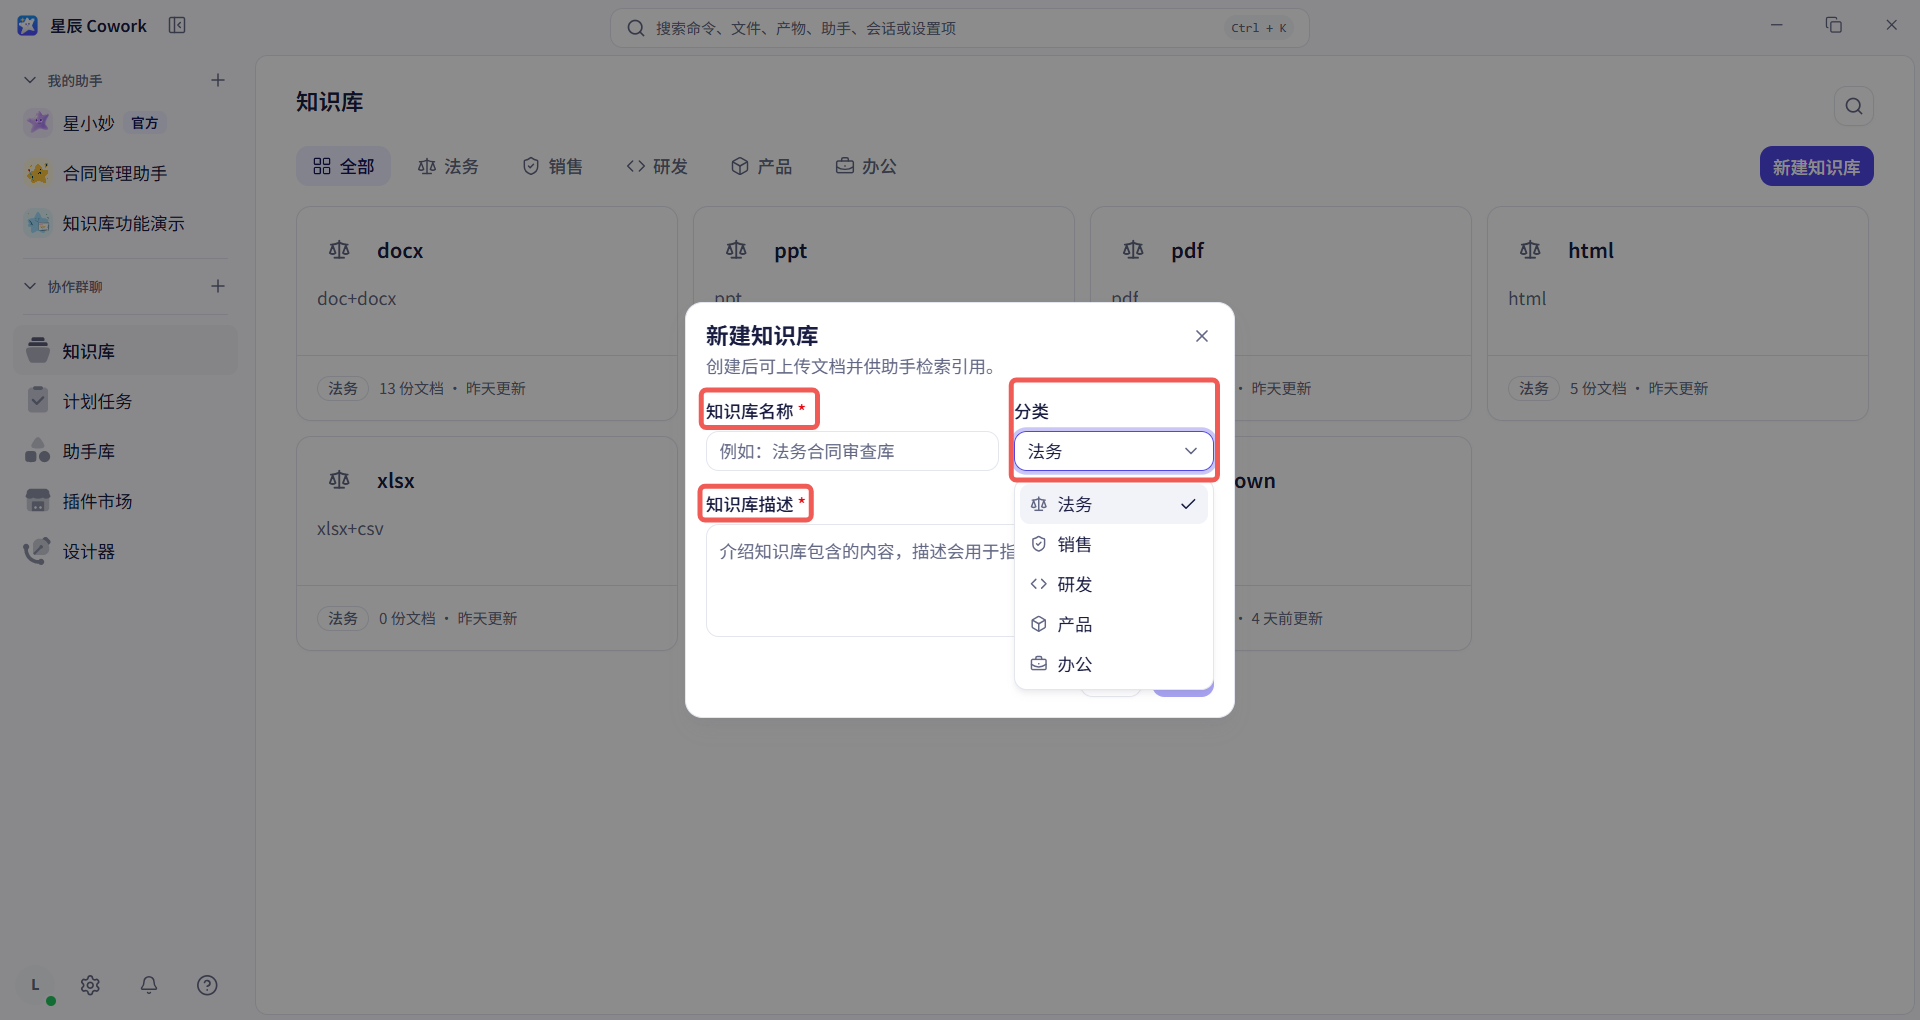Switch to the 销售 category tab

(x=553, y=166)
